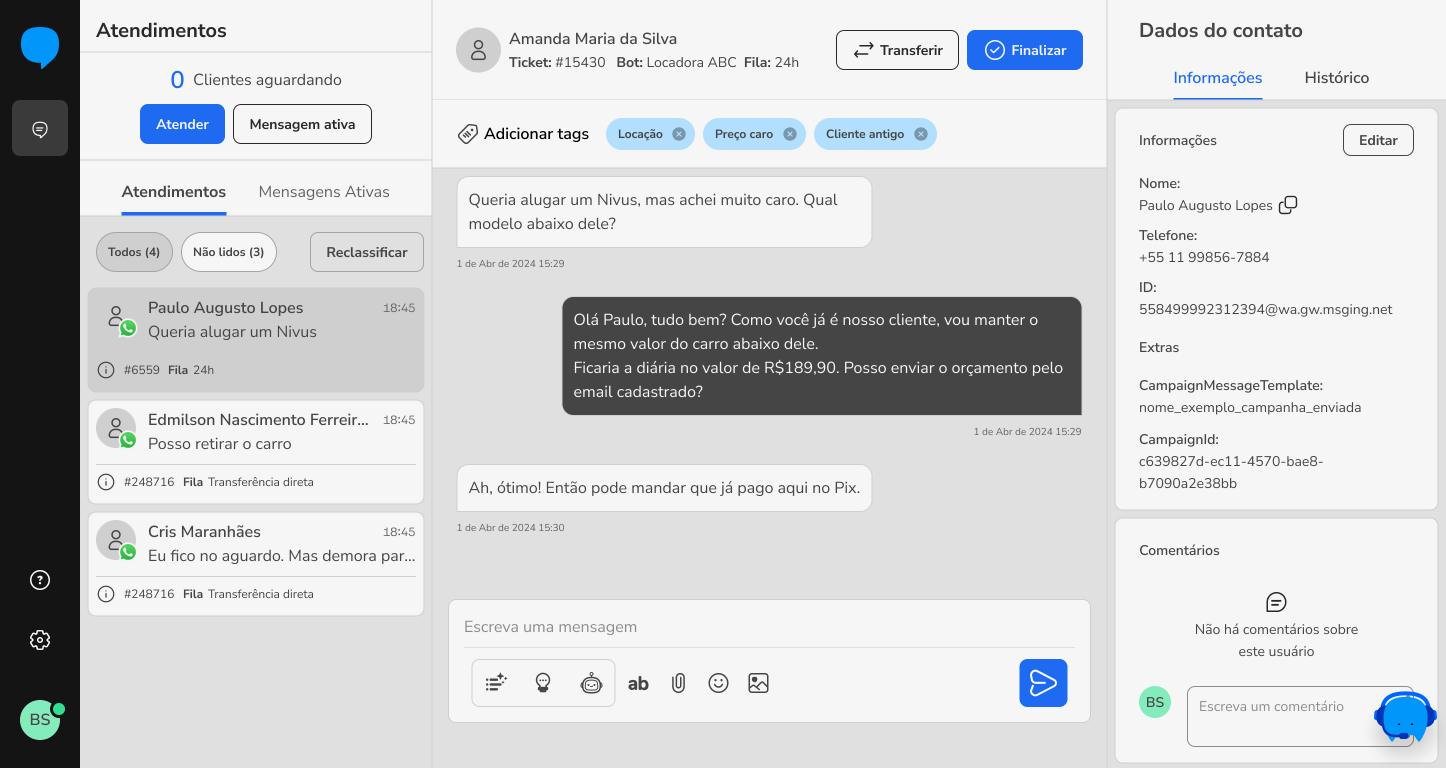The image size is (1446, 768).
Task: Open Cris Maranhães conversation
Action: (256, 564)
